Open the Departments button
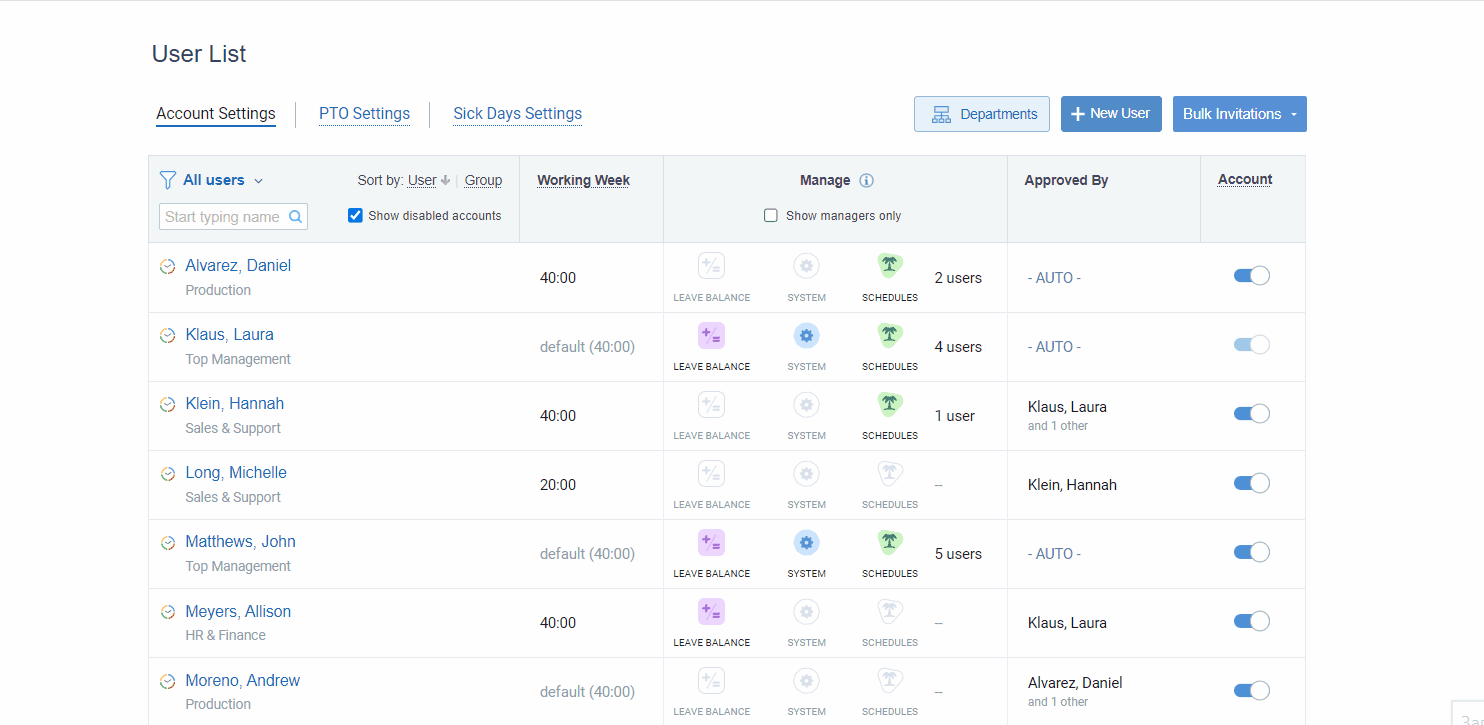 pos(982,114)
